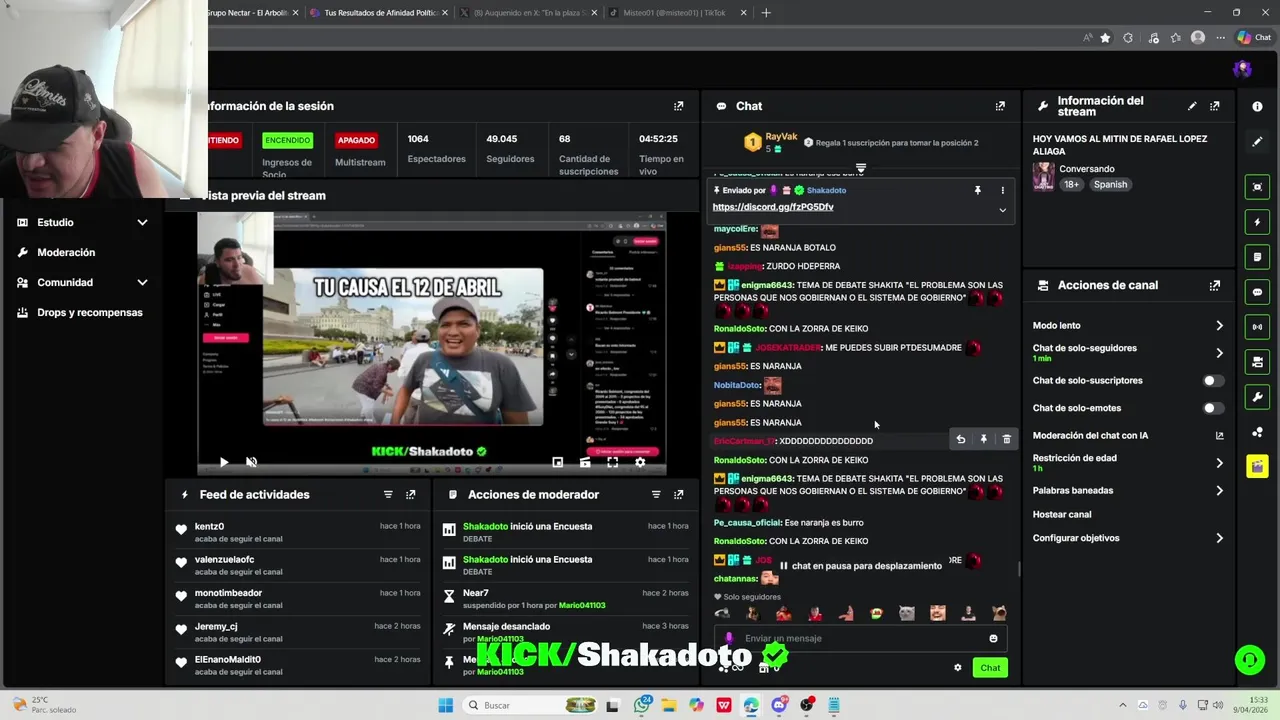This screenshot has height=720, width=1280.
Task: Click the APAGADO Multistream badge
Action: tap(356, 140)
